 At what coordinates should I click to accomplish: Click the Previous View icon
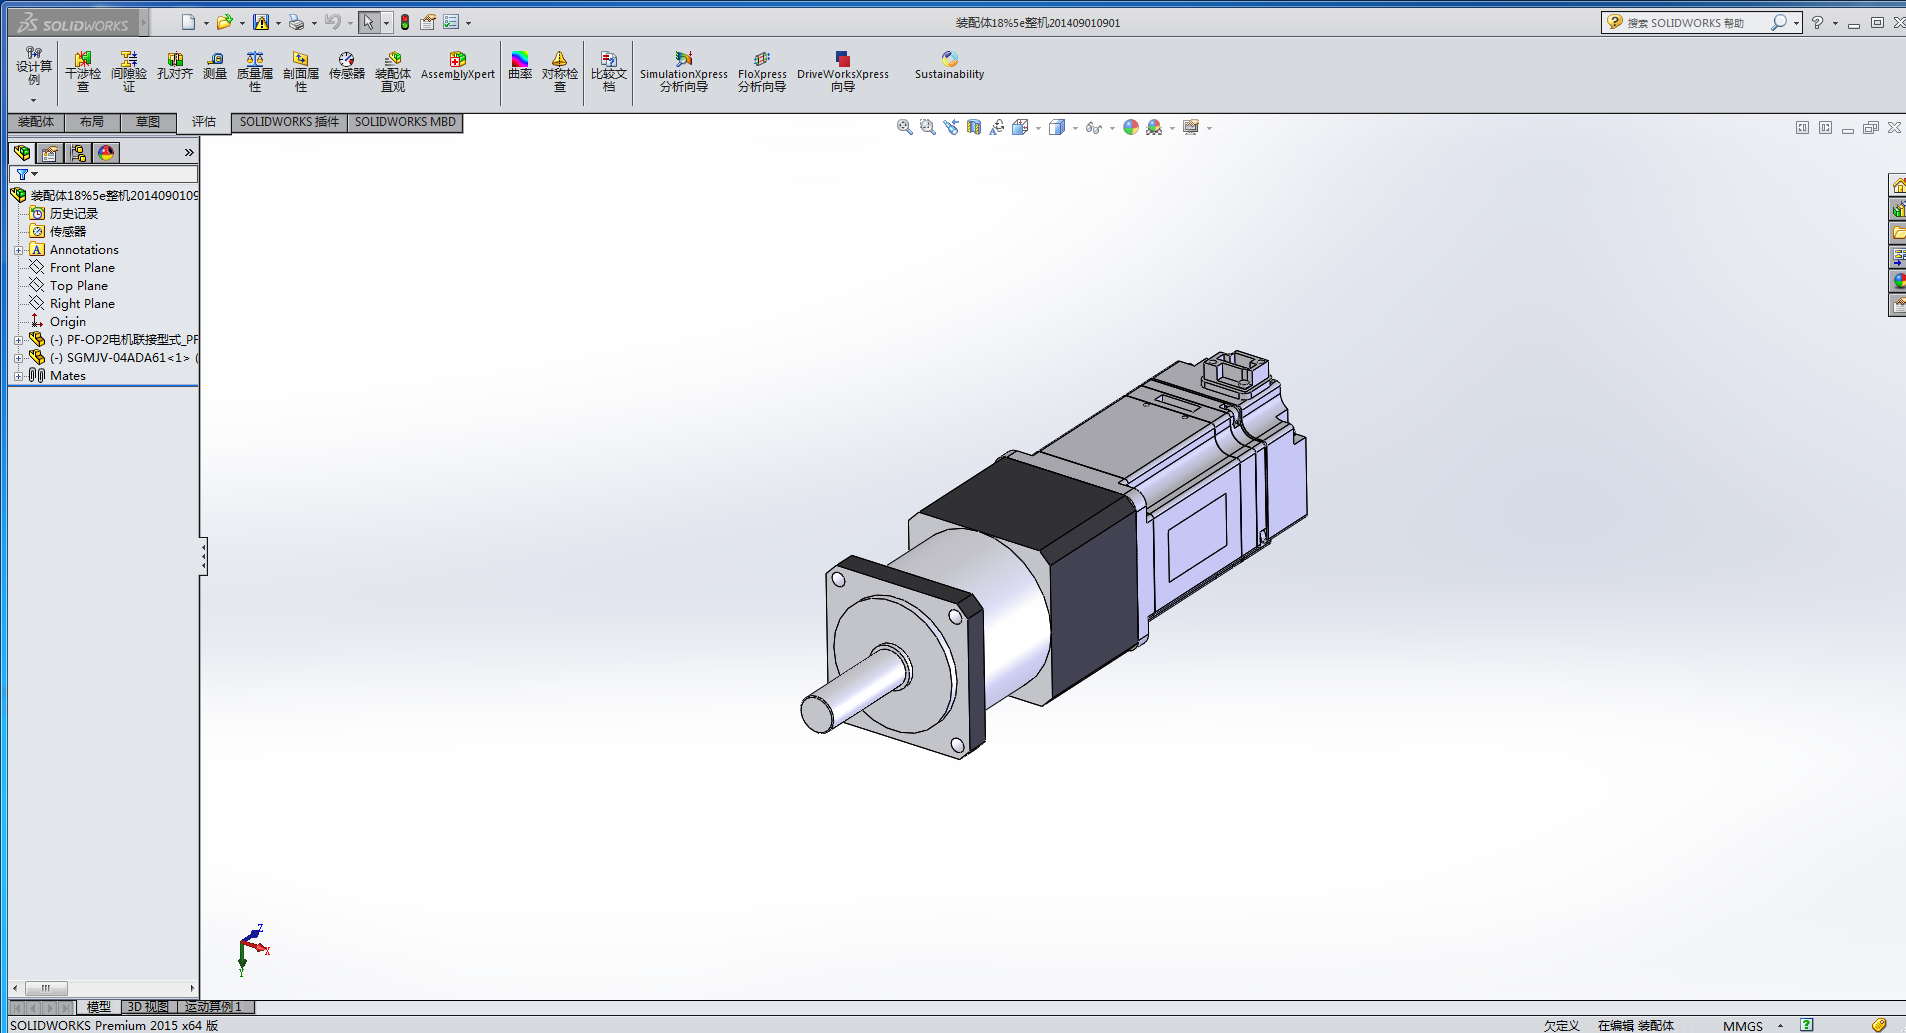(951, 127)
